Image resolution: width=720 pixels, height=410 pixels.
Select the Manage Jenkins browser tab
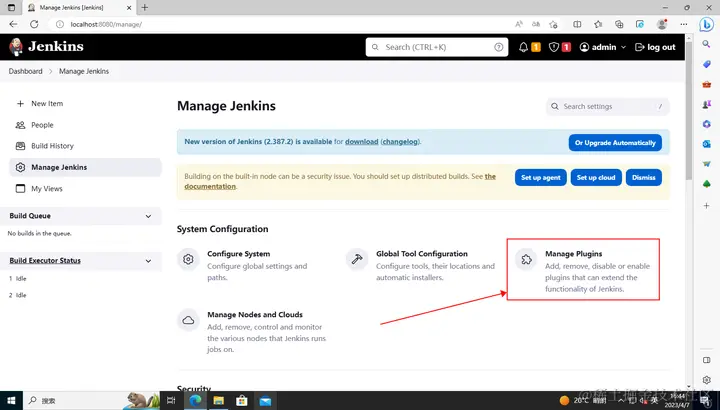[79, 7]
